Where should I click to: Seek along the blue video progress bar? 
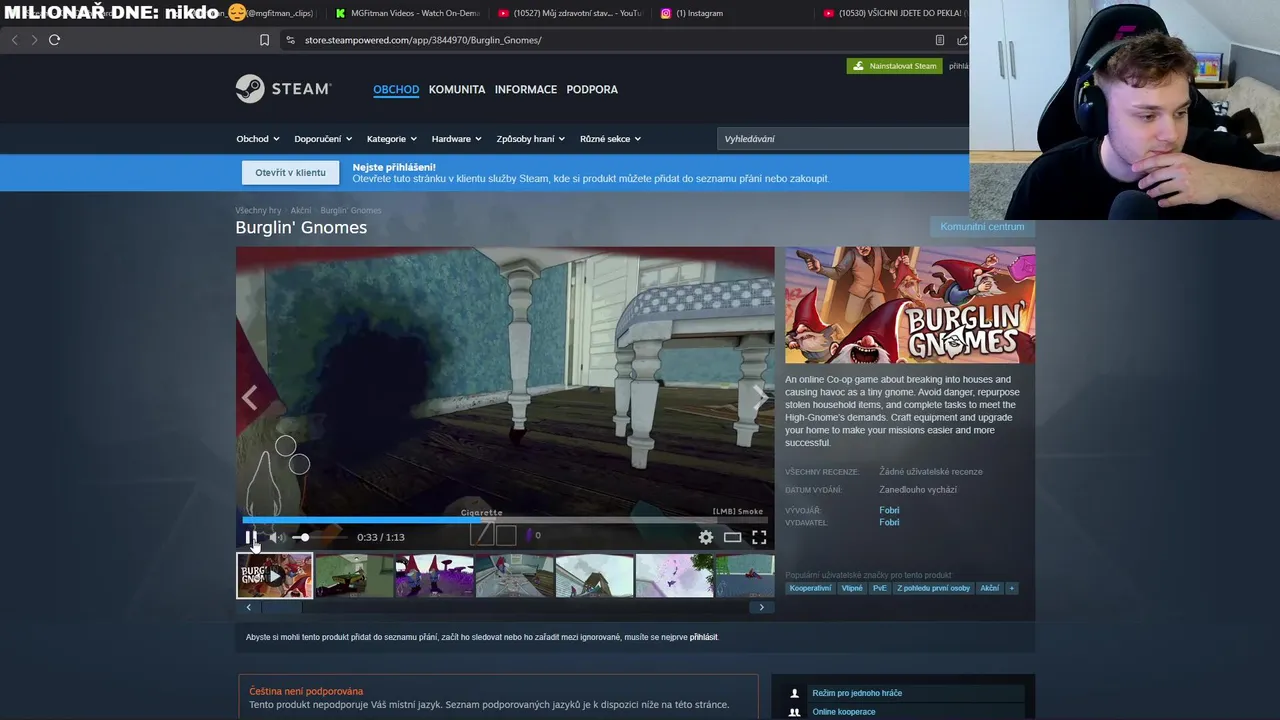click(505, 520)
